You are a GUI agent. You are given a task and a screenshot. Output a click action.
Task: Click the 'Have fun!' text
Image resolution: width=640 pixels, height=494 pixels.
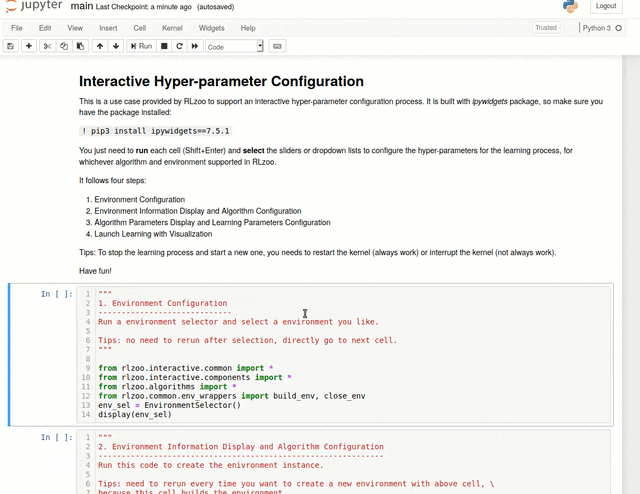[x=95, y=271]
